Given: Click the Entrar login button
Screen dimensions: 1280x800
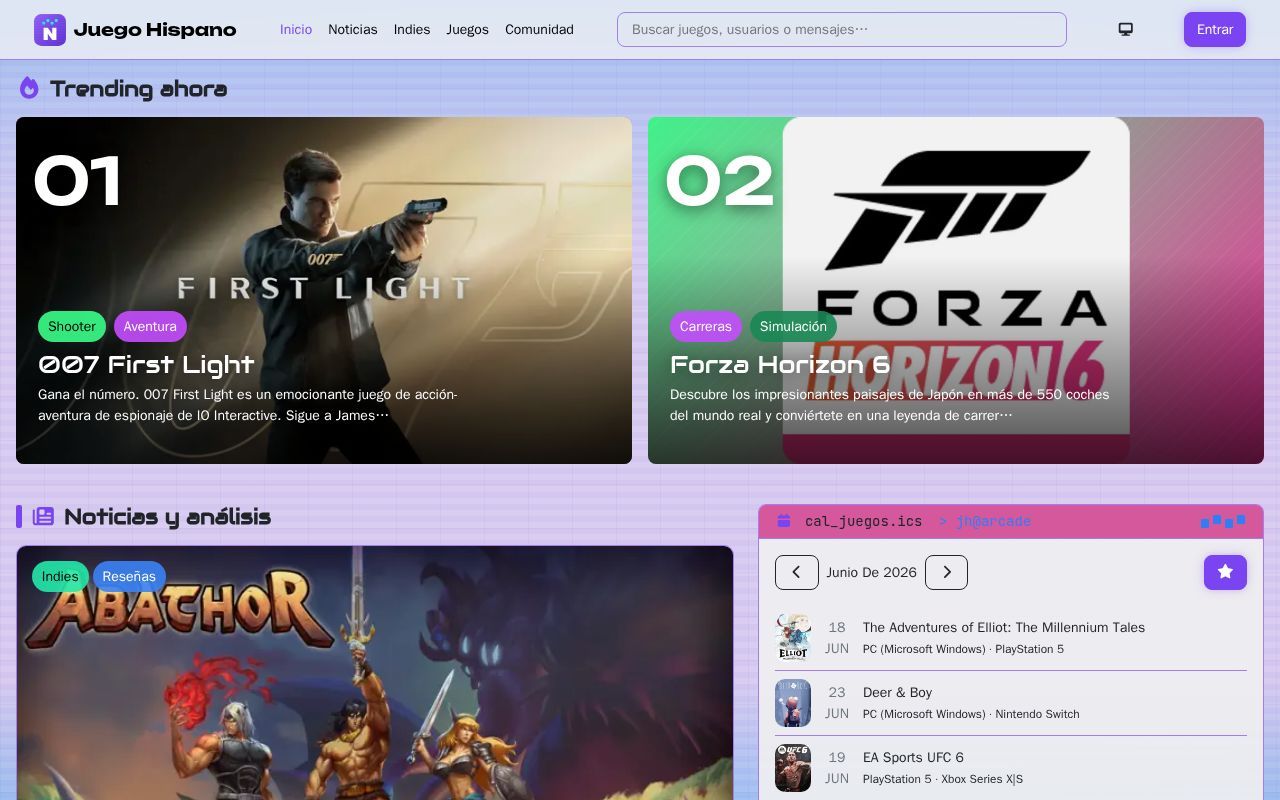Looking at the screenshot, I should (x=1215, y=29).
